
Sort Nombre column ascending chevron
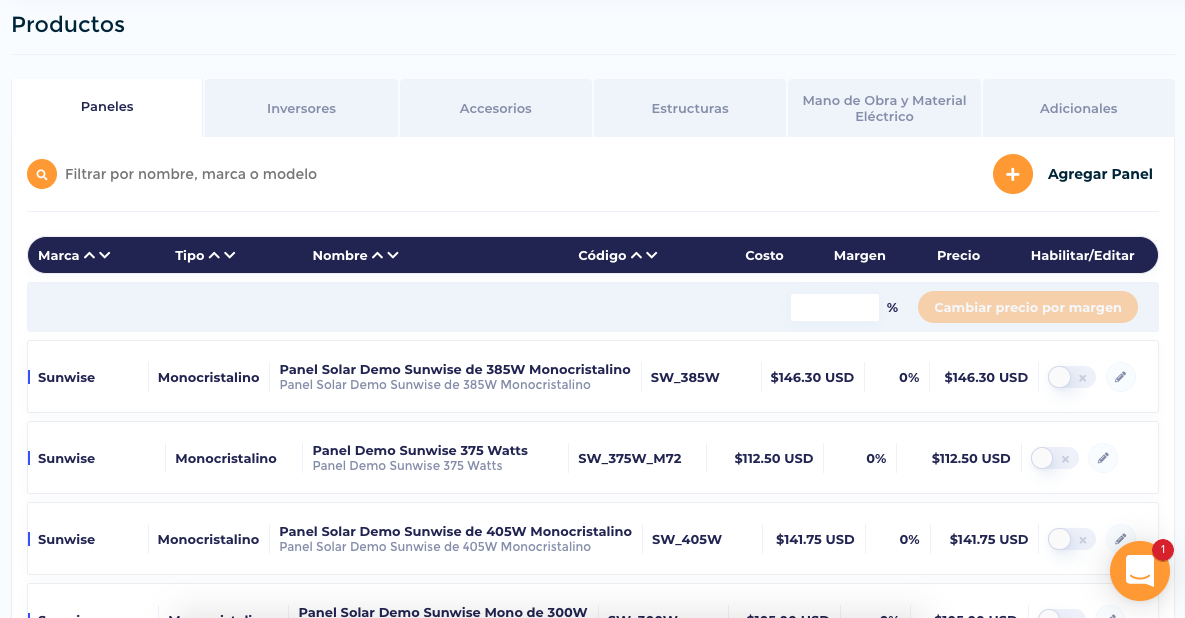[x=377, y=255]
